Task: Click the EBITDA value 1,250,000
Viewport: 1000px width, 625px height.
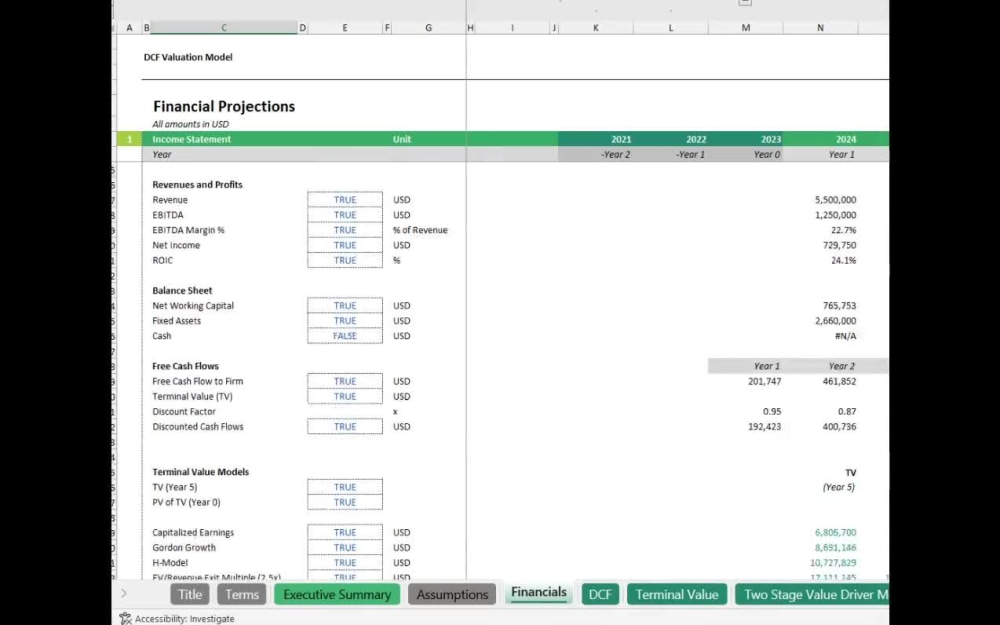Action: click(835, 215)
